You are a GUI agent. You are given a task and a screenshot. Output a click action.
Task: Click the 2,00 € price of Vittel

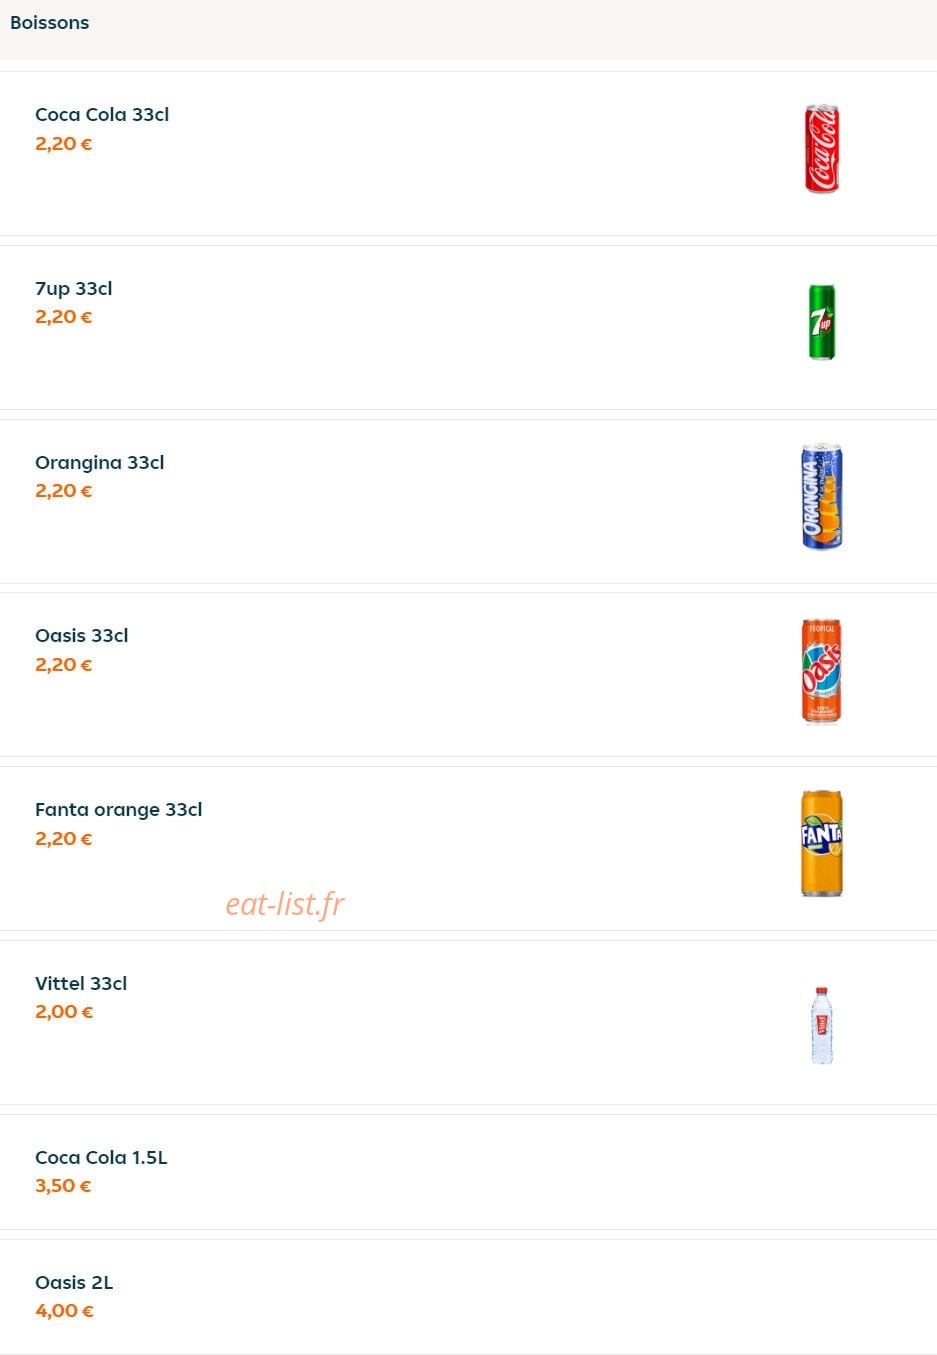pyautogui.click(x=64, y=1012)
